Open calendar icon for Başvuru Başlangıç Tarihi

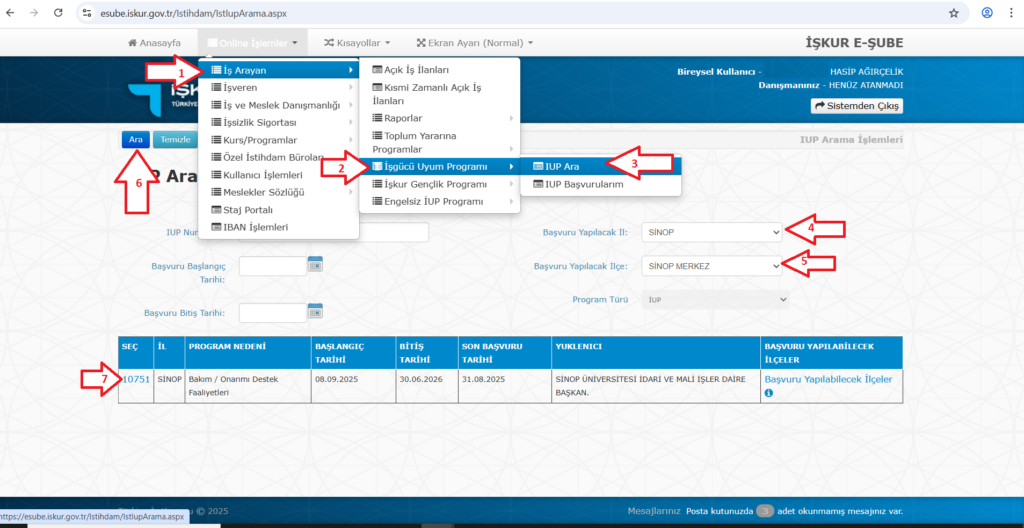(315, 265)
